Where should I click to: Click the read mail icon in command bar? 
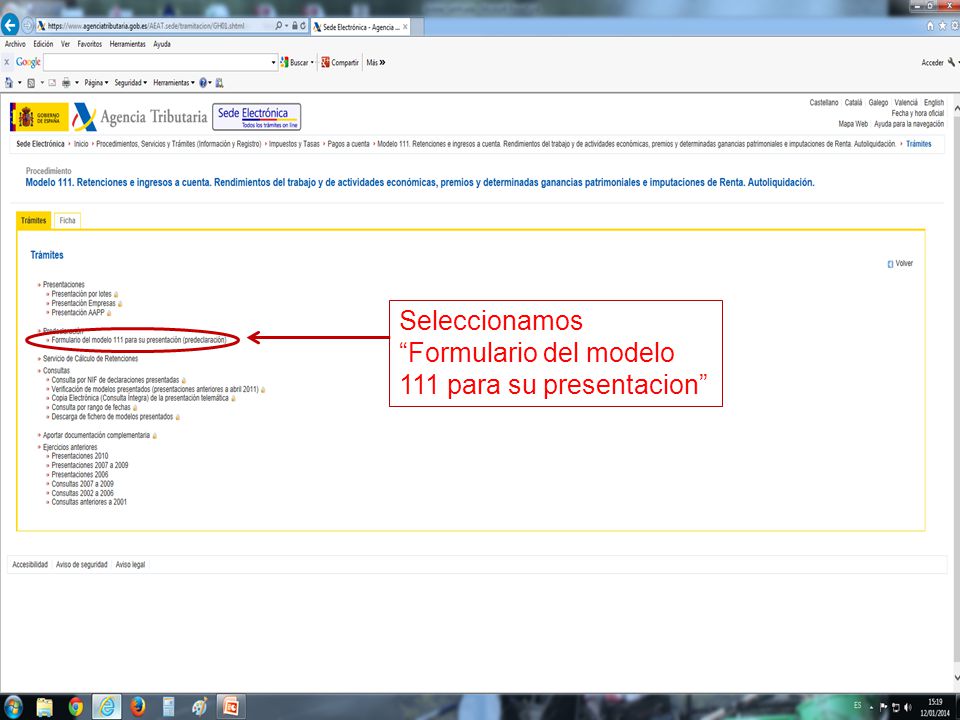point(52,83)
